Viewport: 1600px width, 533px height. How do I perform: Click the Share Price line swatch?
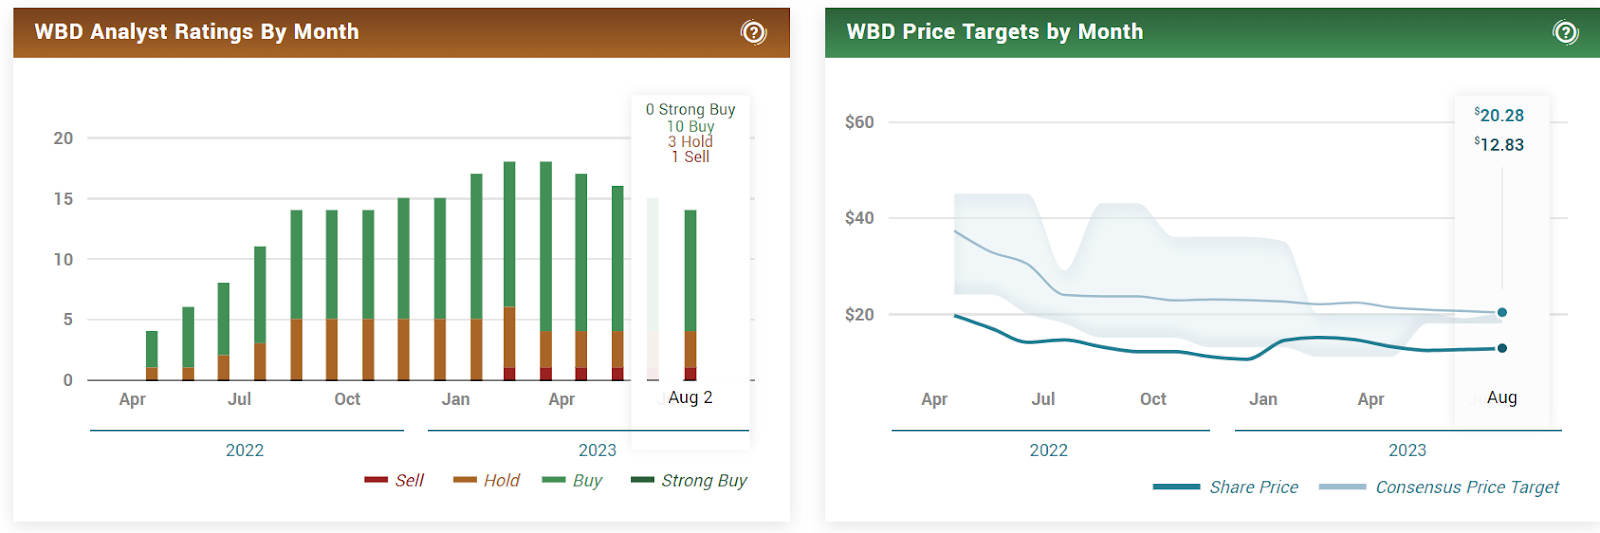1176,487
